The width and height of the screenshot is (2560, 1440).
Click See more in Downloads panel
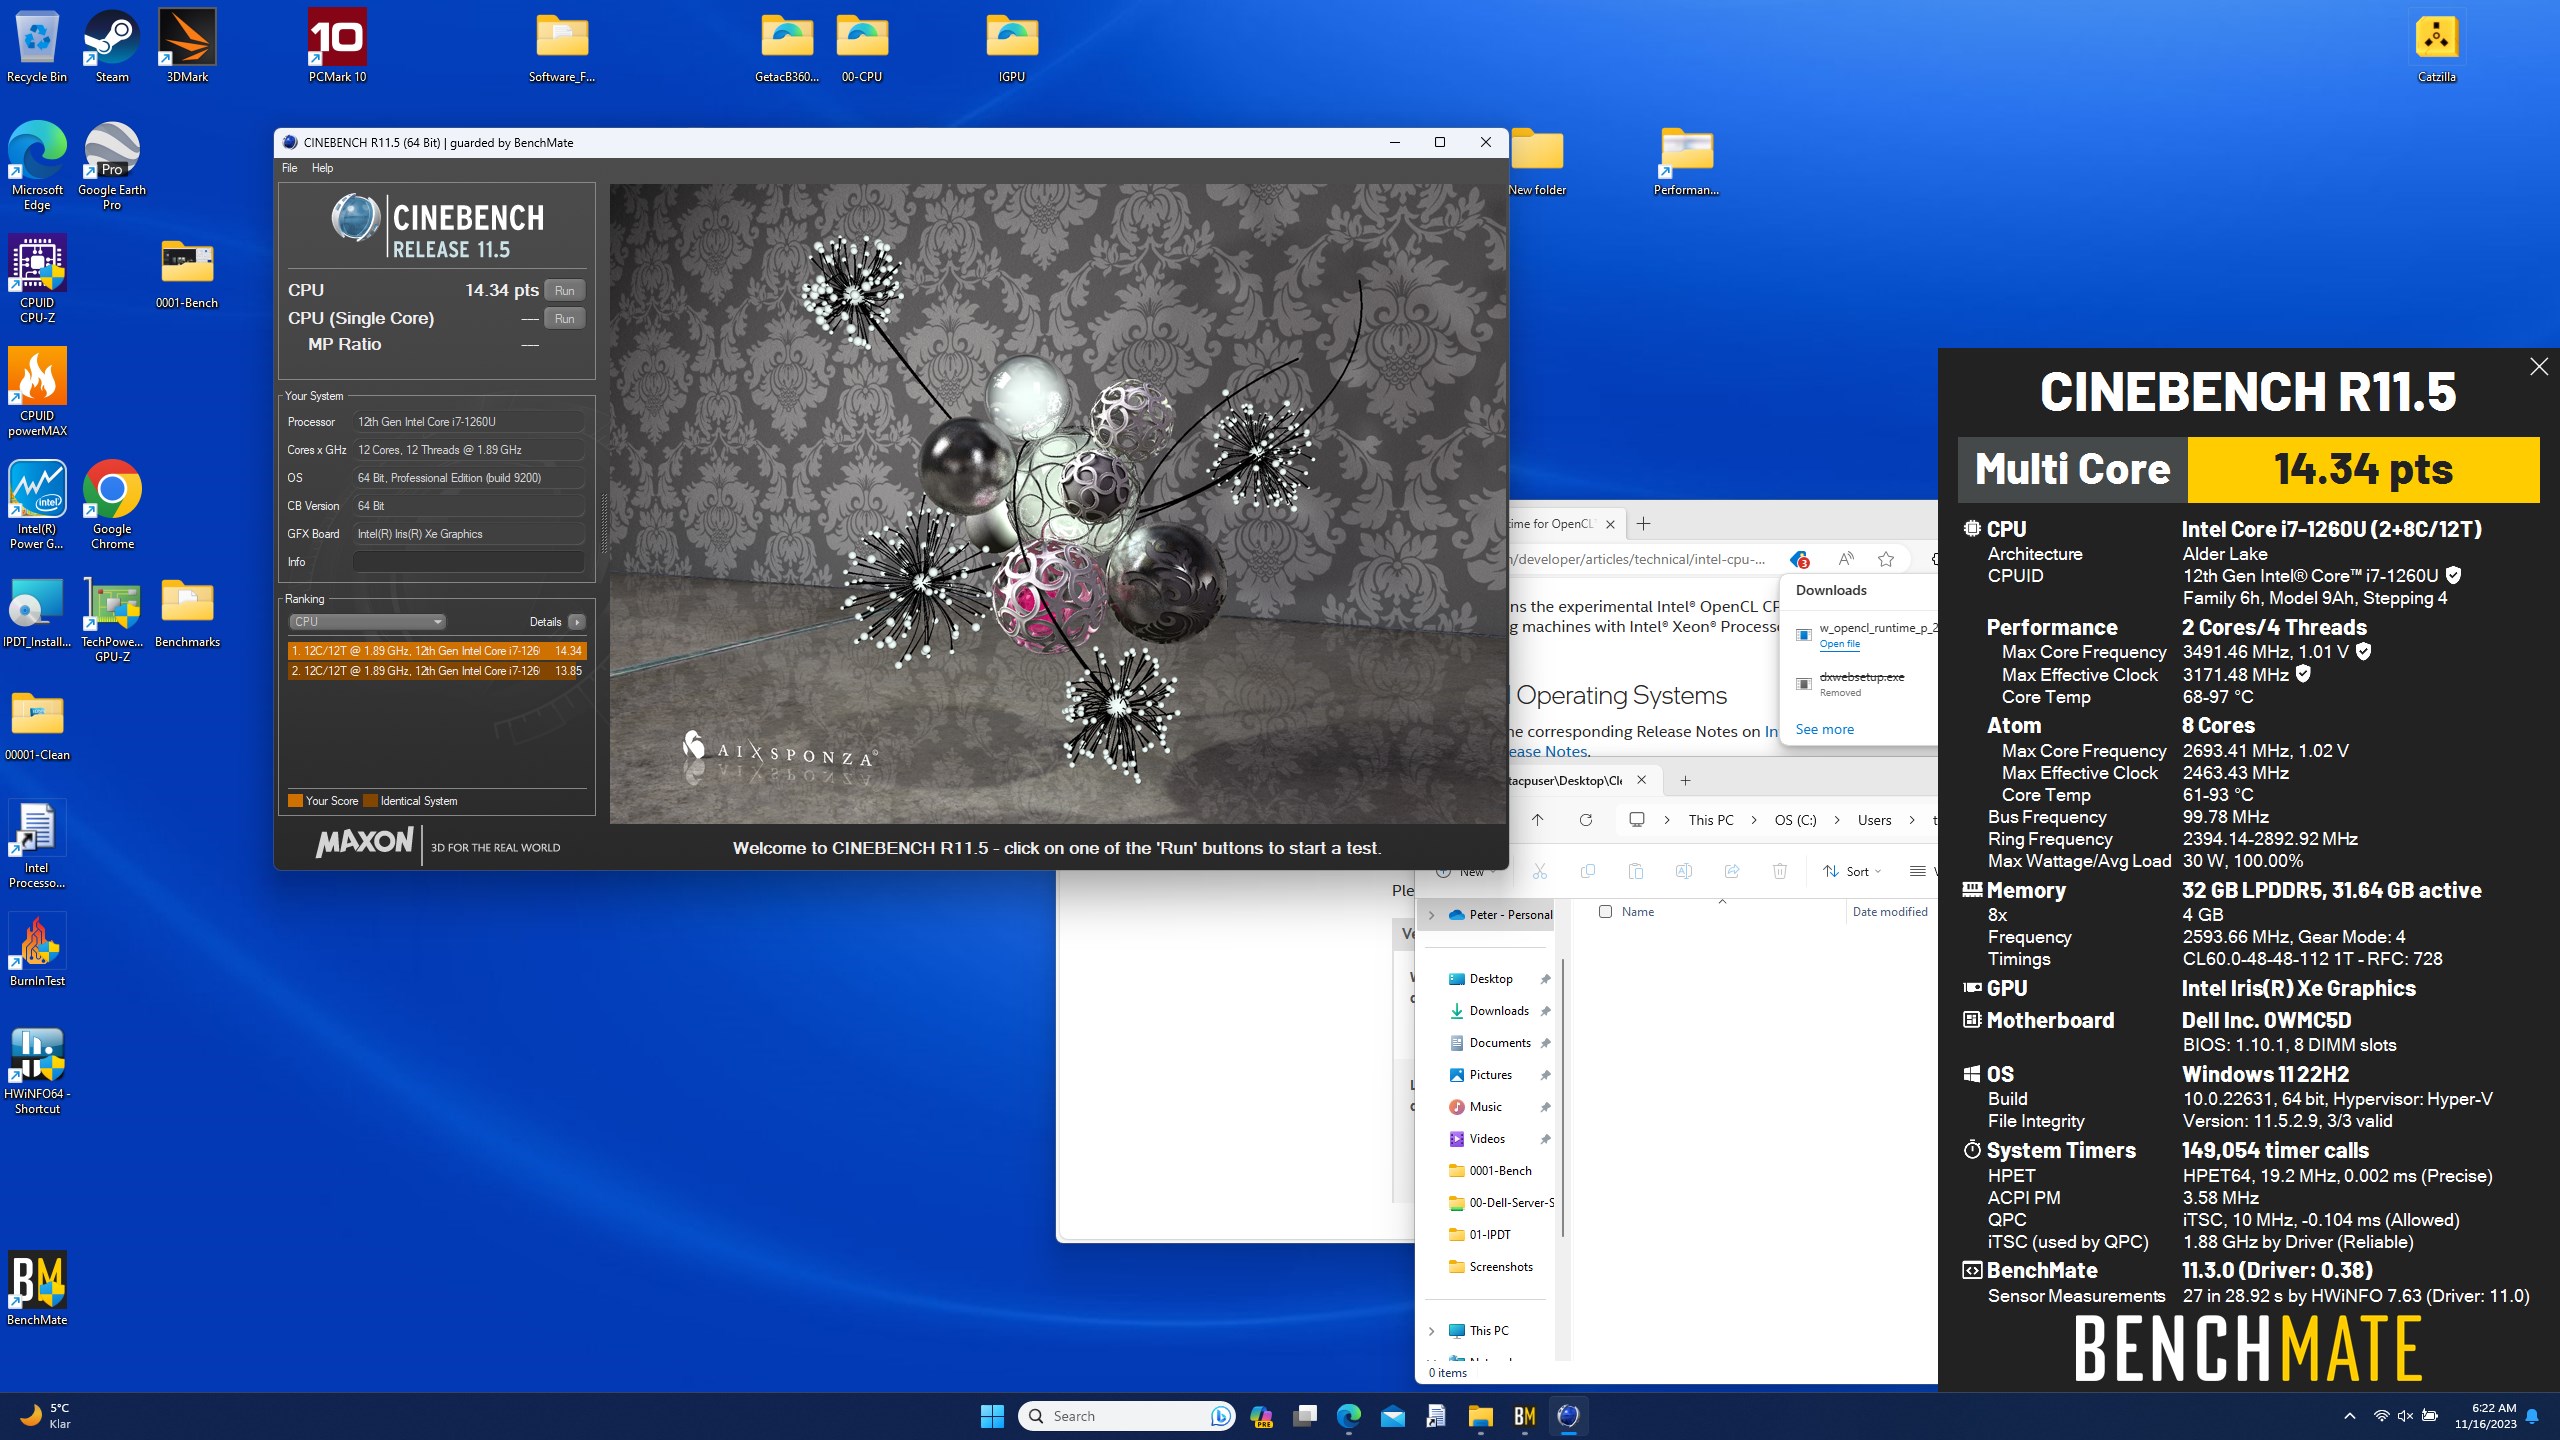click(1824, 729)
